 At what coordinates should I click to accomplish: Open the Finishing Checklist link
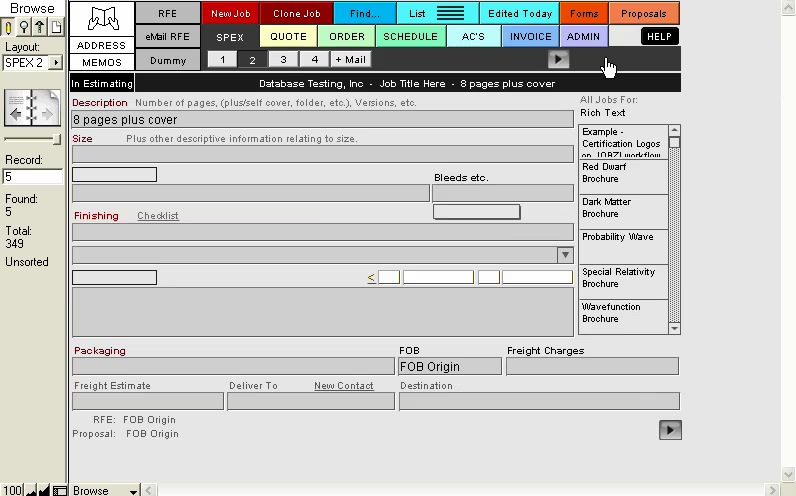pyautogui.click(x=158, y=216)
